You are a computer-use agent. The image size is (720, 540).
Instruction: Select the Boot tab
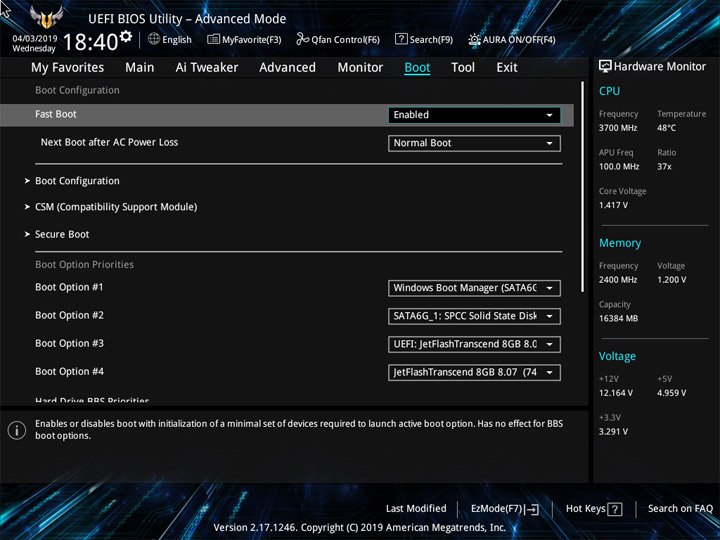(417, 68)
